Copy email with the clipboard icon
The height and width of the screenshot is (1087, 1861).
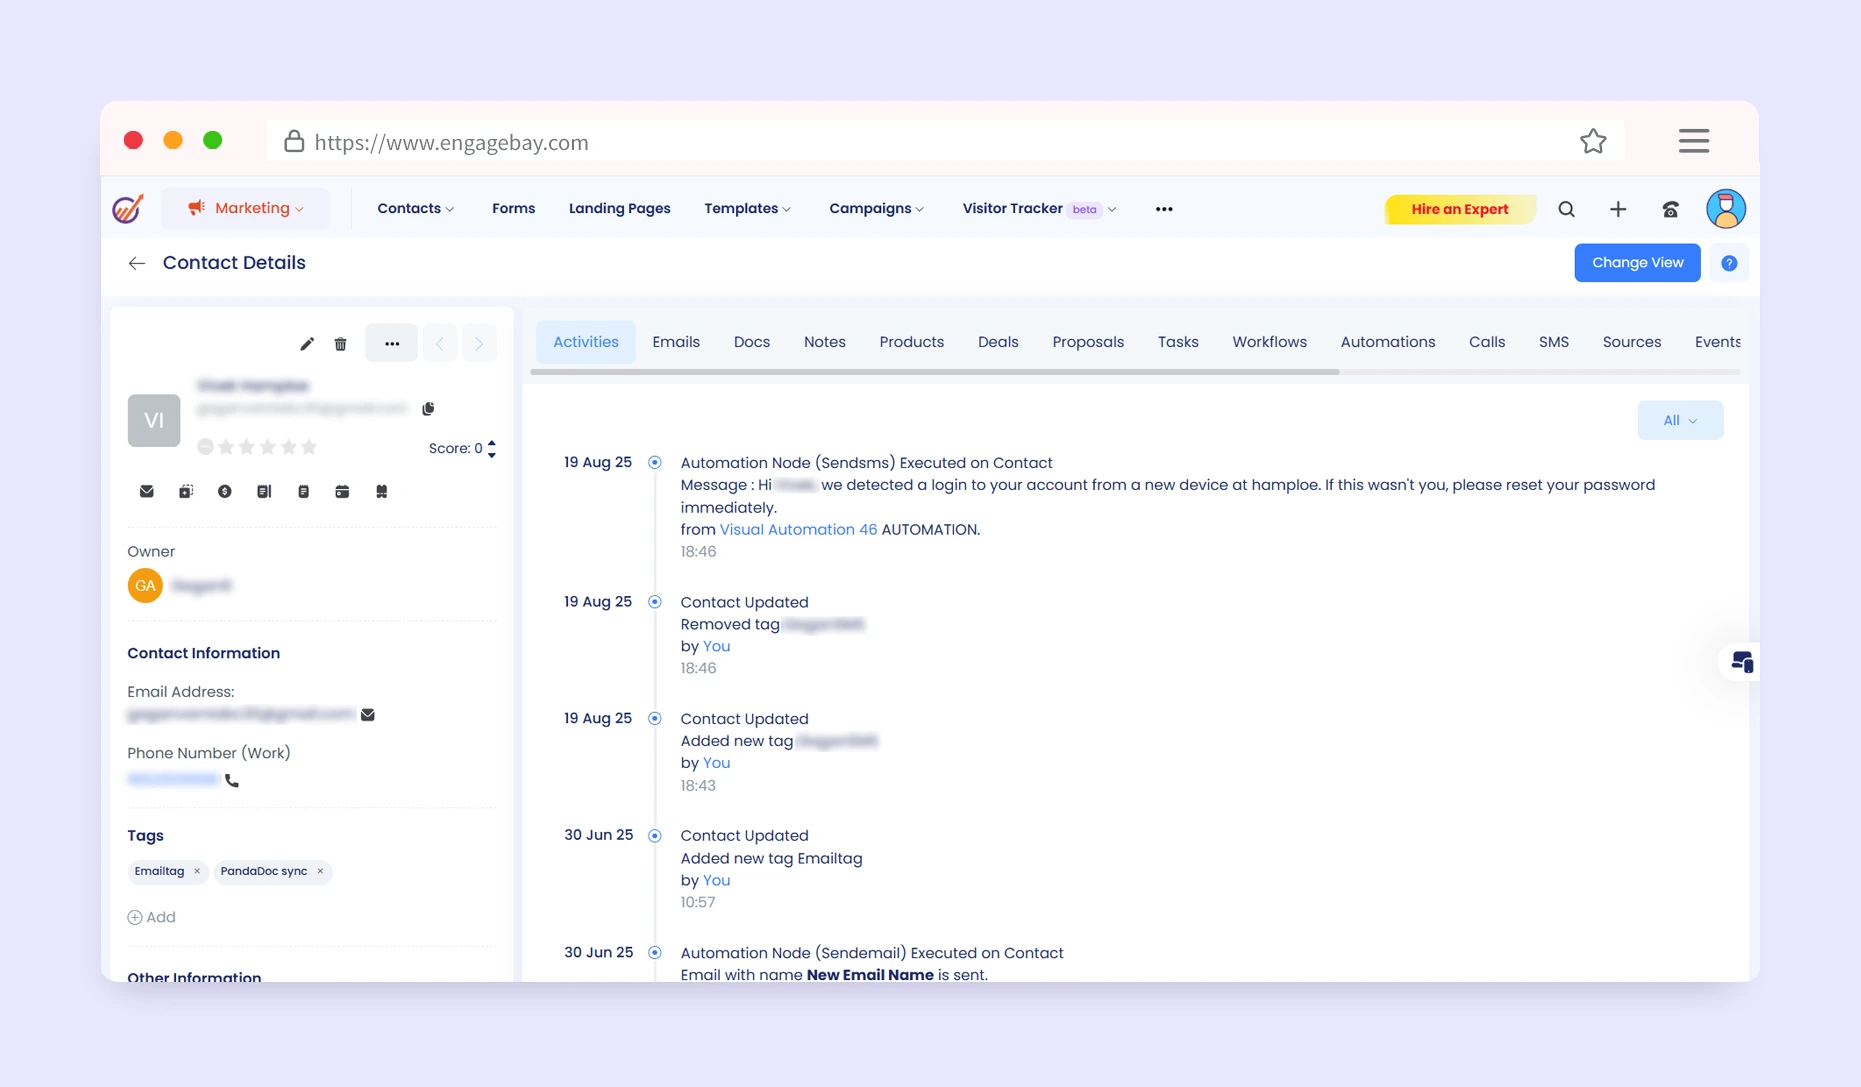click(x=428, y=408)
